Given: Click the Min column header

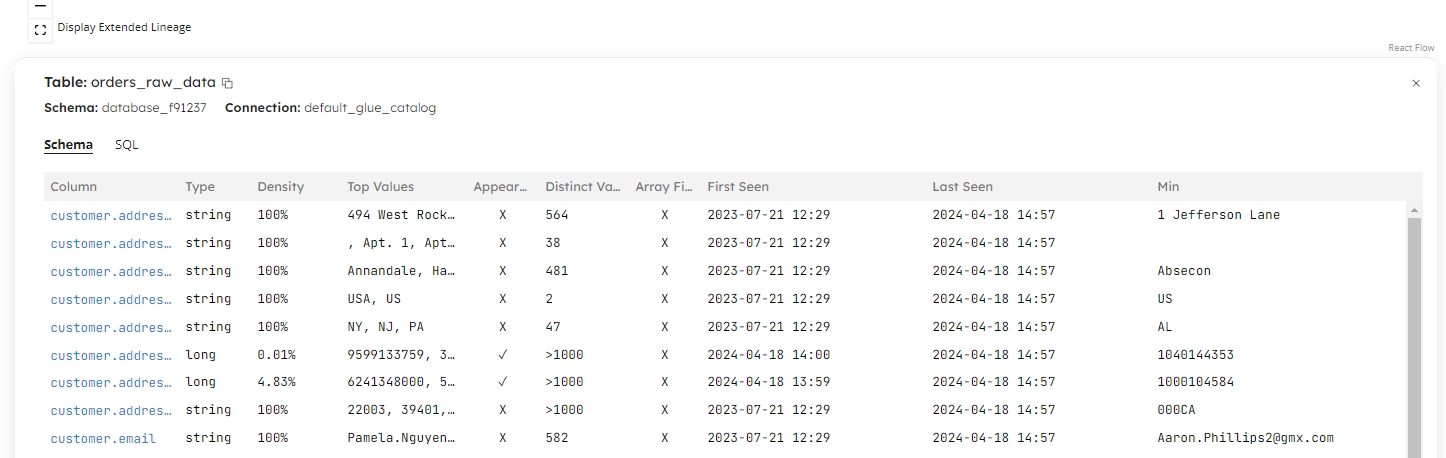Looking at the screenshot, I should [x=1168, y=187].
